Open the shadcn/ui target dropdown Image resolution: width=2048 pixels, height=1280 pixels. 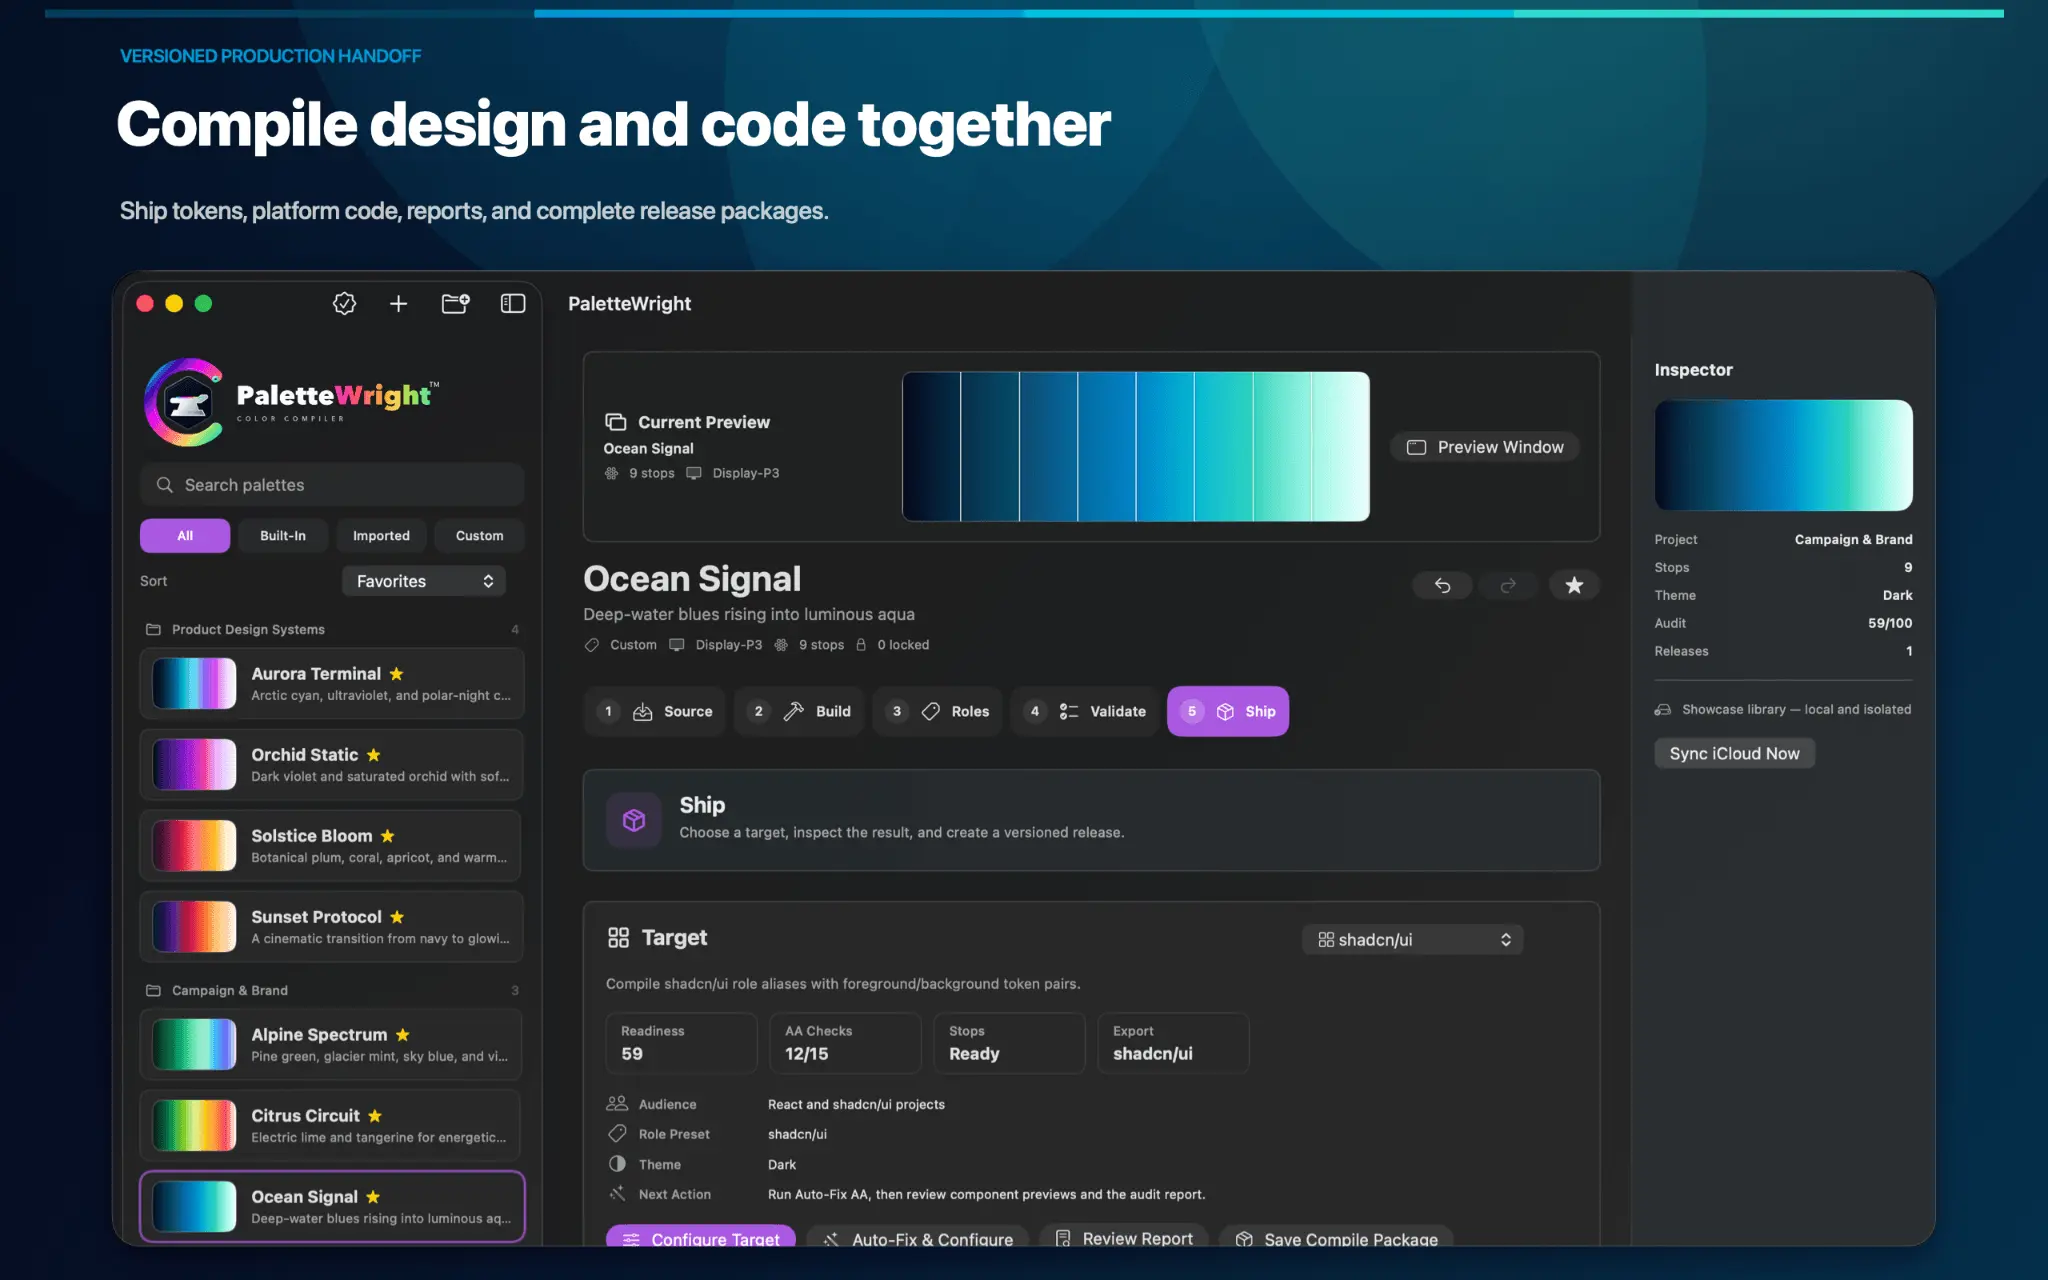[x=1412, y=939]
